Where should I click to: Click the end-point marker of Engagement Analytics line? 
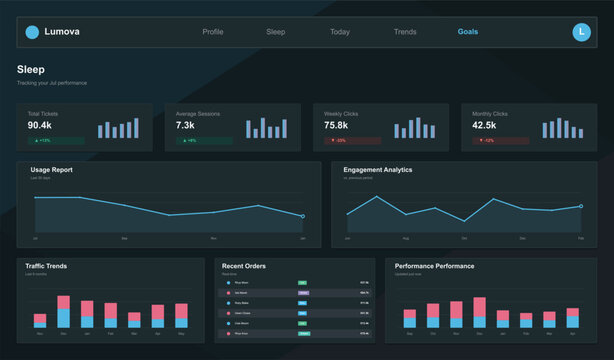point(581,206)
